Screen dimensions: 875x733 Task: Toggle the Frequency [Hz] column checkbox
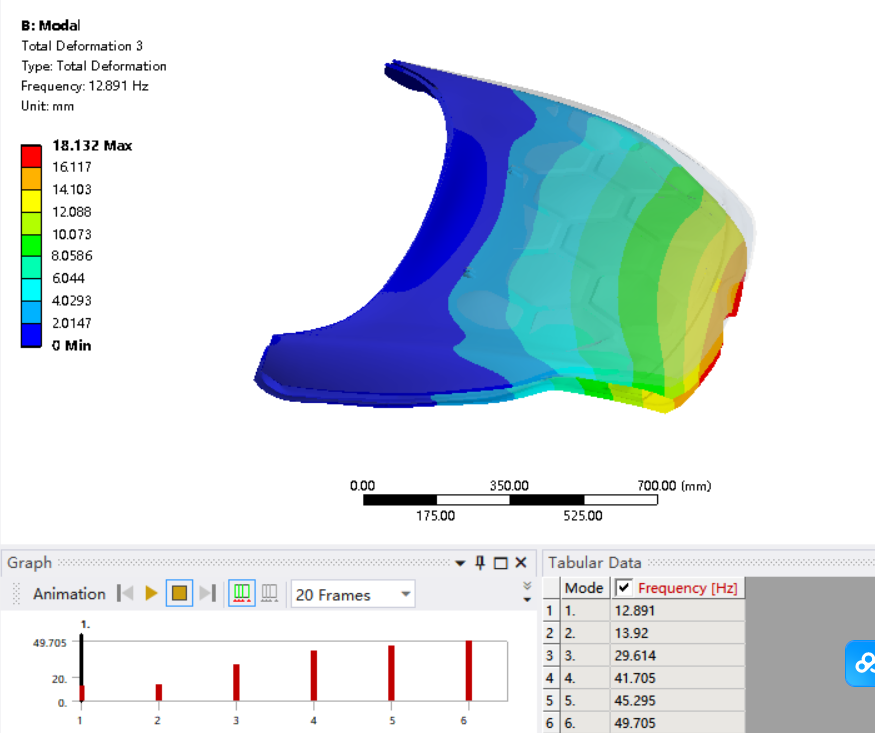click(623, 587)
